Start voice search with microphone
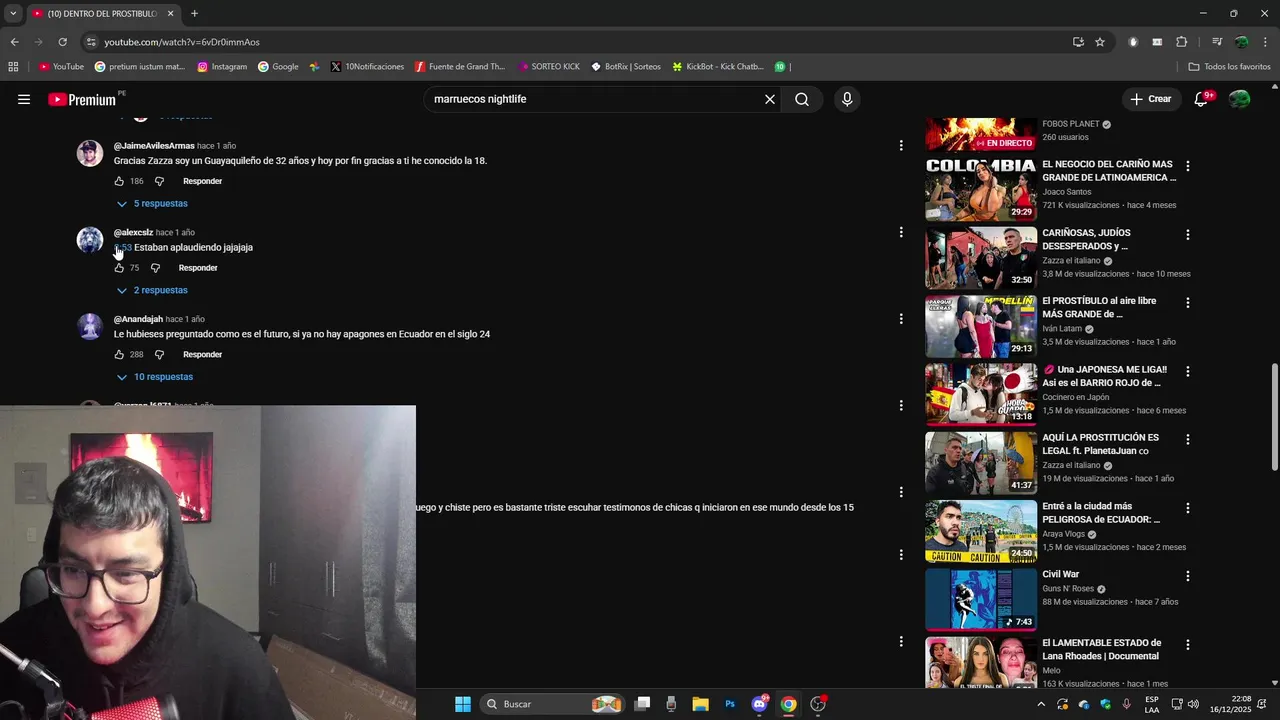The height and width of the screenshot is (720, 1280). pos(847,99)
